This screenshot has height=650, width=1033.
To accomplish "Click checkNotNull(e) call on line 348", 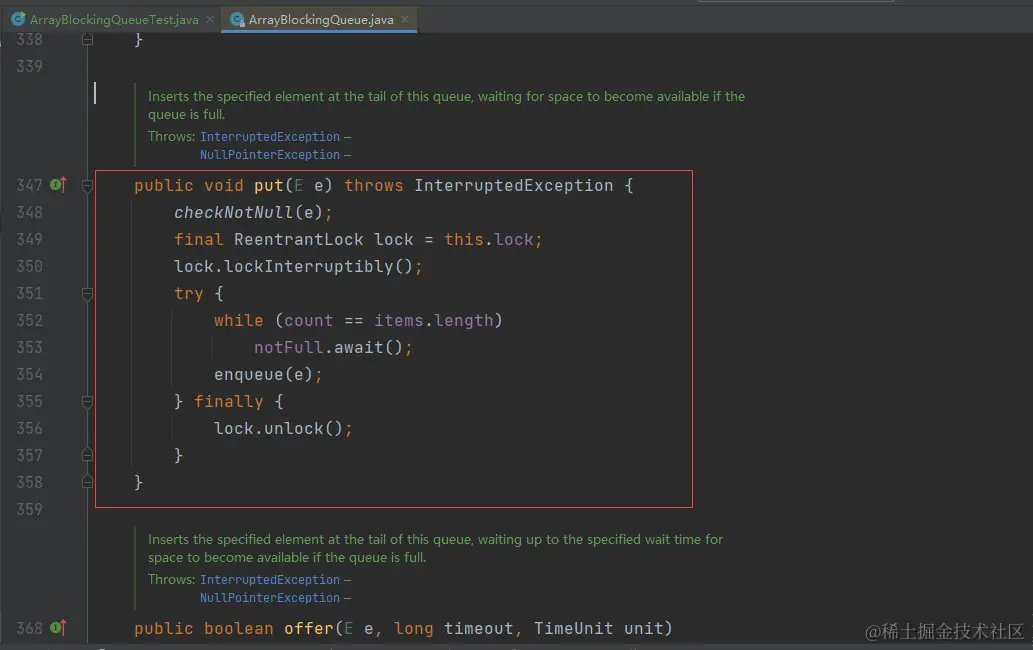I will [248, 213].
